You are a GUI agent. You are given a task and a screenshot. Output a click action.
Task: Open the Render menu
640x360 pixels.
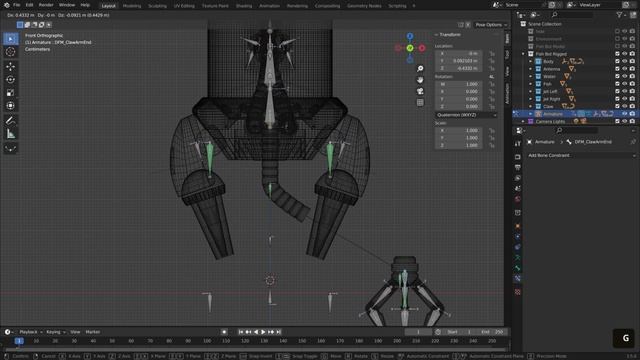[x=46, y=5]
